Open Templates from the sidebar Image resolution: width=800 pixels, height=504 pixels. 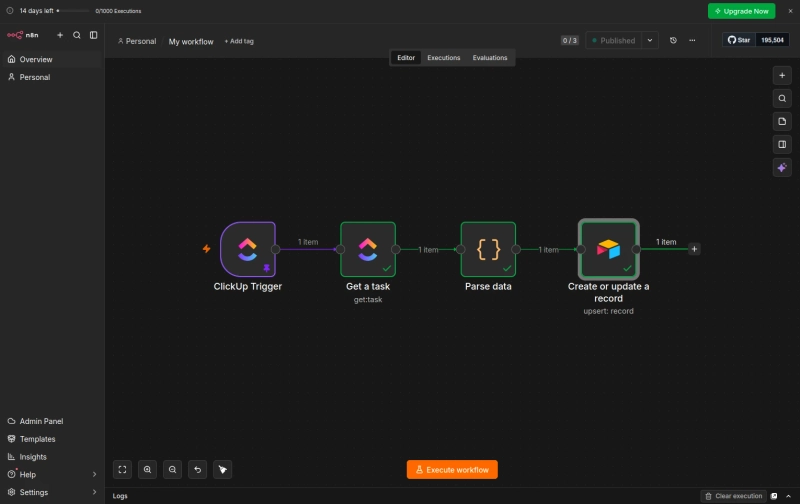(x=52, y=439)
